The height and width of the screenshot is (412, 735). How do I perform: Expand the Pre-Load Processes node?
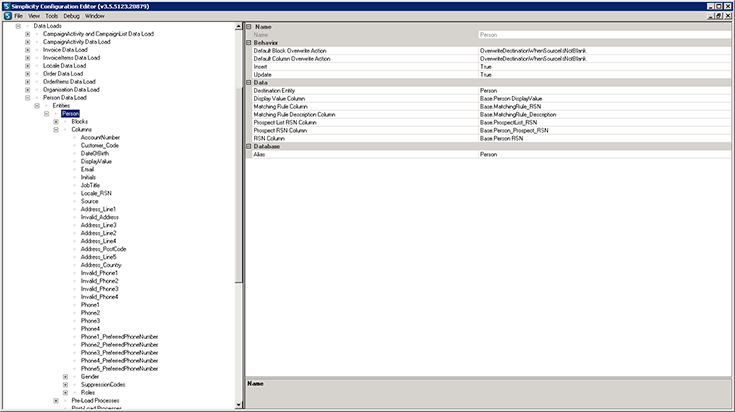pyautogui.click(x=56, y=401)
